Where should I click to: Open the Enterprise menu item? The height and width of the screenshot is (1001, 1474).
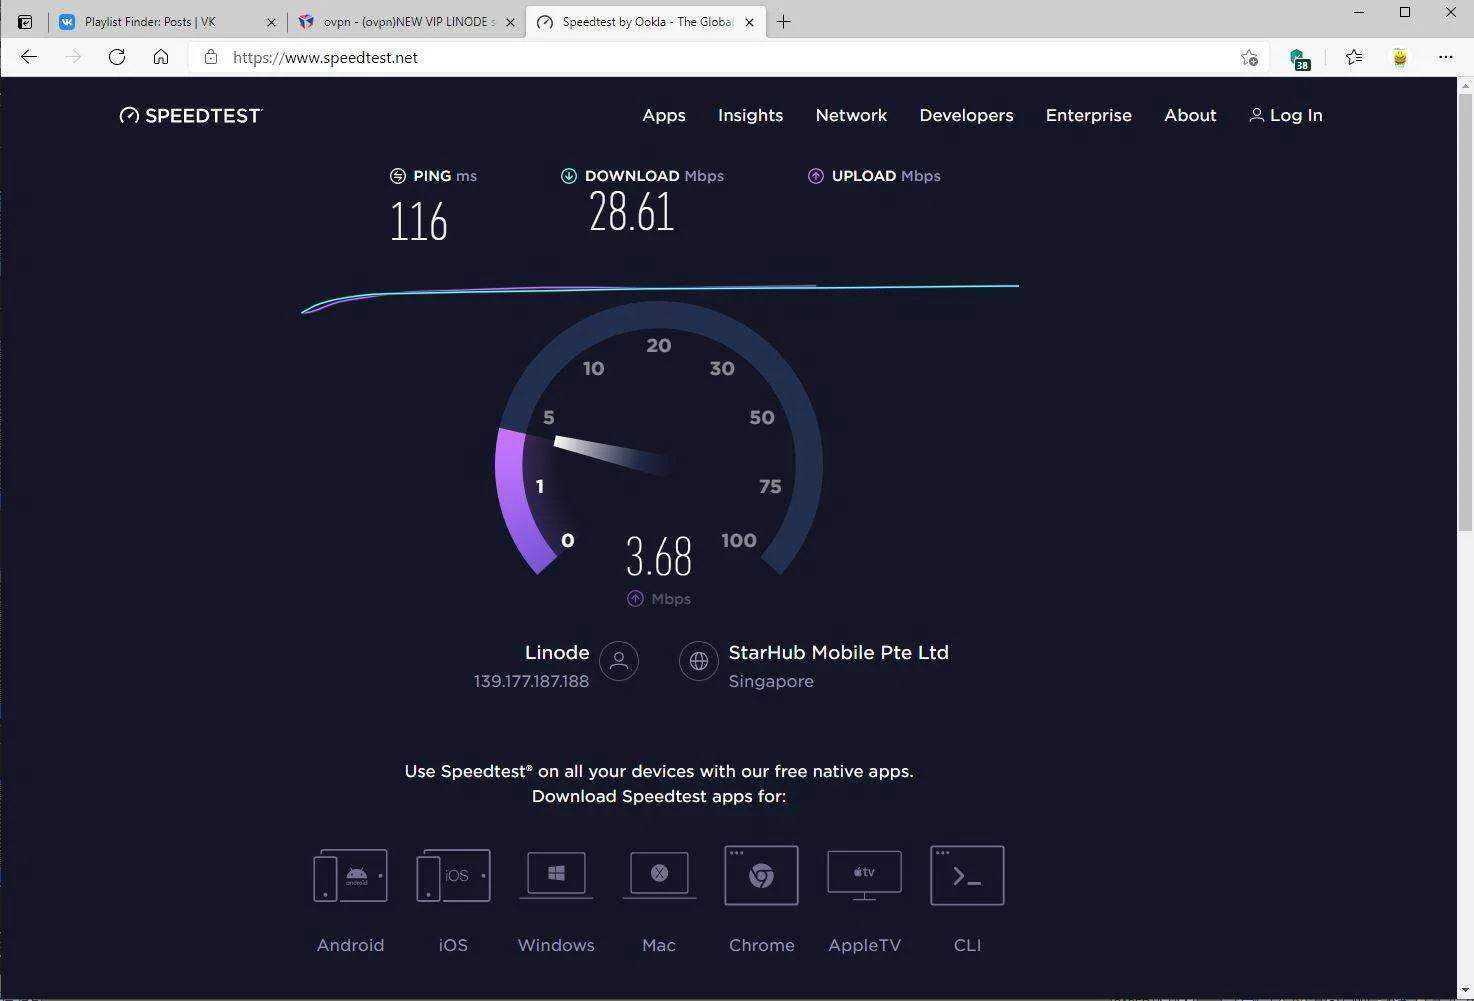pyautogui.click(x=1088, y=116)
